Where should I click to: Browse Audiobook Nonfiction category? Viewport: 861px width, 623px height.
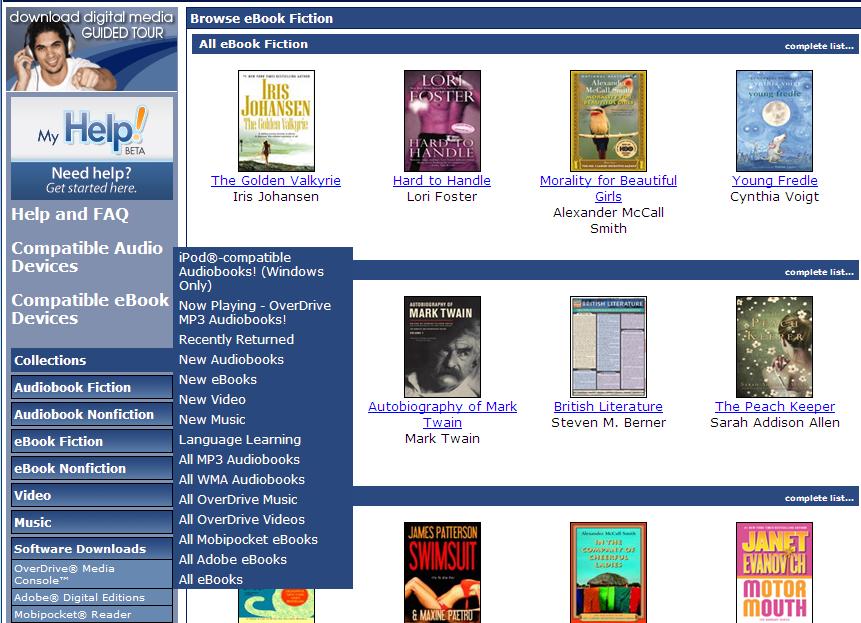click(92, 414)
